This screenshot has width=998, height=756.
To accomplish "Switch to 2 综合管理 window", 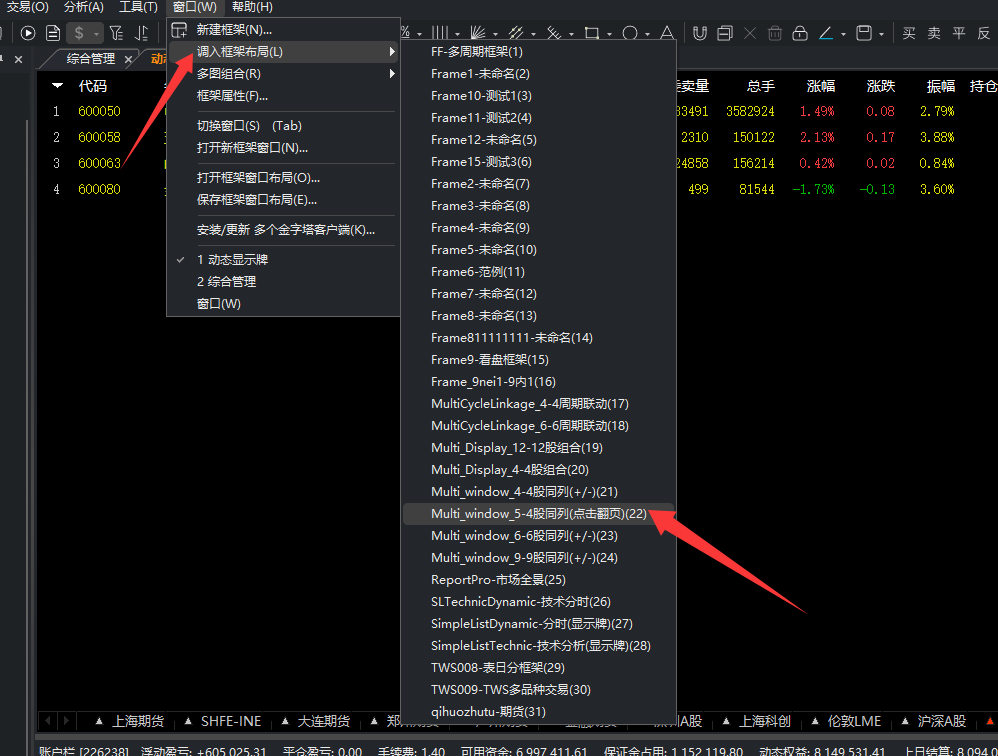I will (x=226, y=282).
